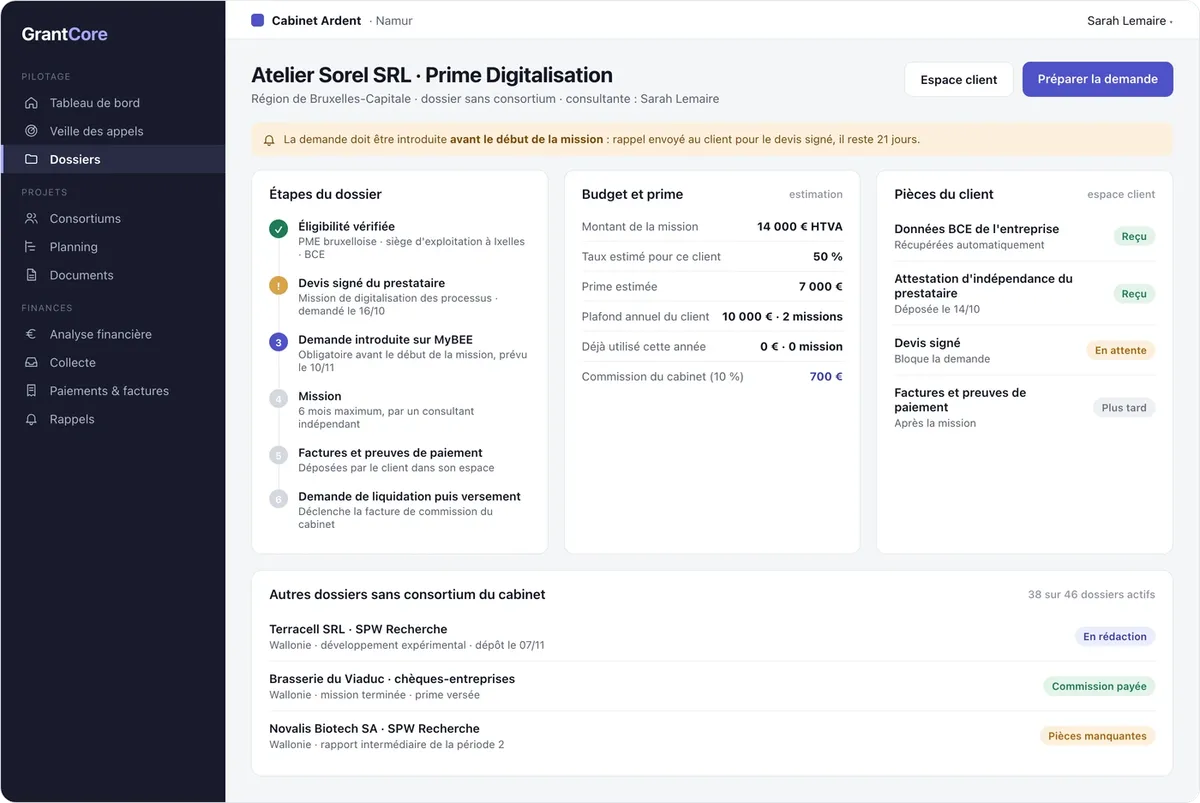
Task: Click the 'Devis signé du prestataire' step title
Action: click(x=372, y=284)
